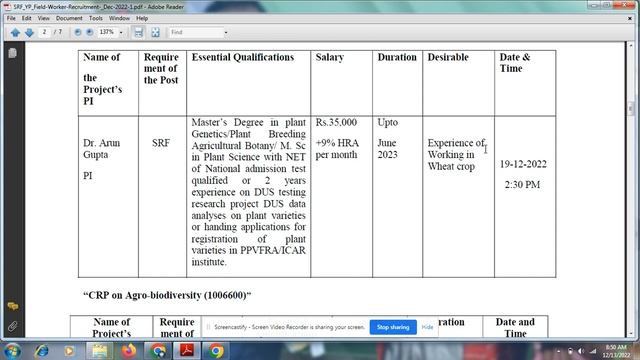
Task: Open Windows Explorer folder from taskbar
Action: click(x=100, y=351)
